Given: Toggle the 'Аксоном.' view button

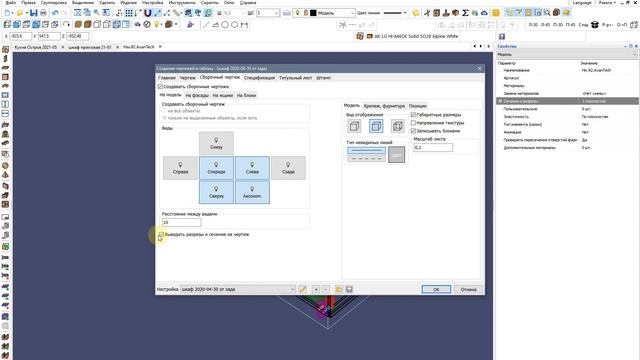Looking at the screenshot, I should click(x=252, y=192).
